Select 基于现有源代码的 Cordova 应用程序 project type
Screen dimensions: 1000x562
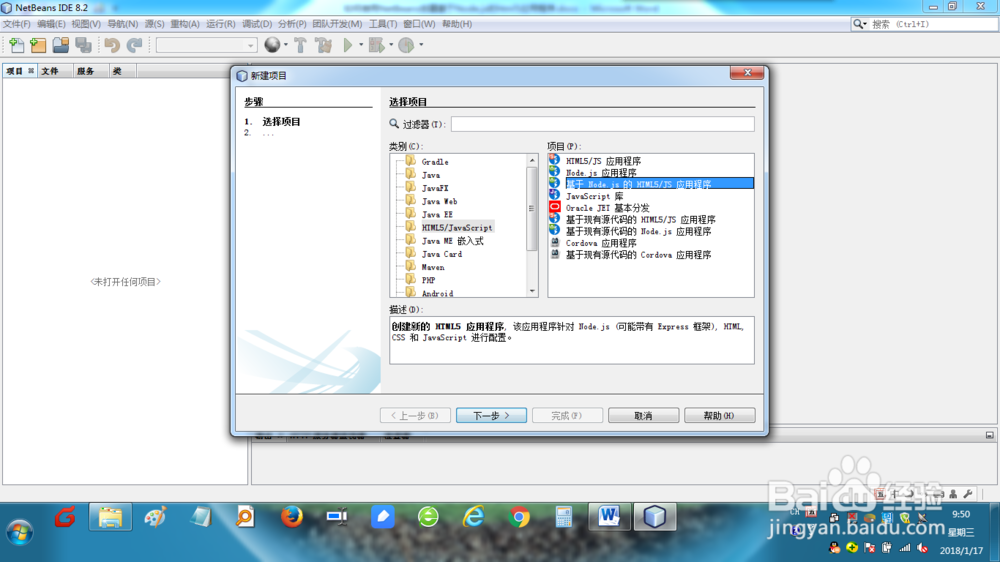[638, 254]
